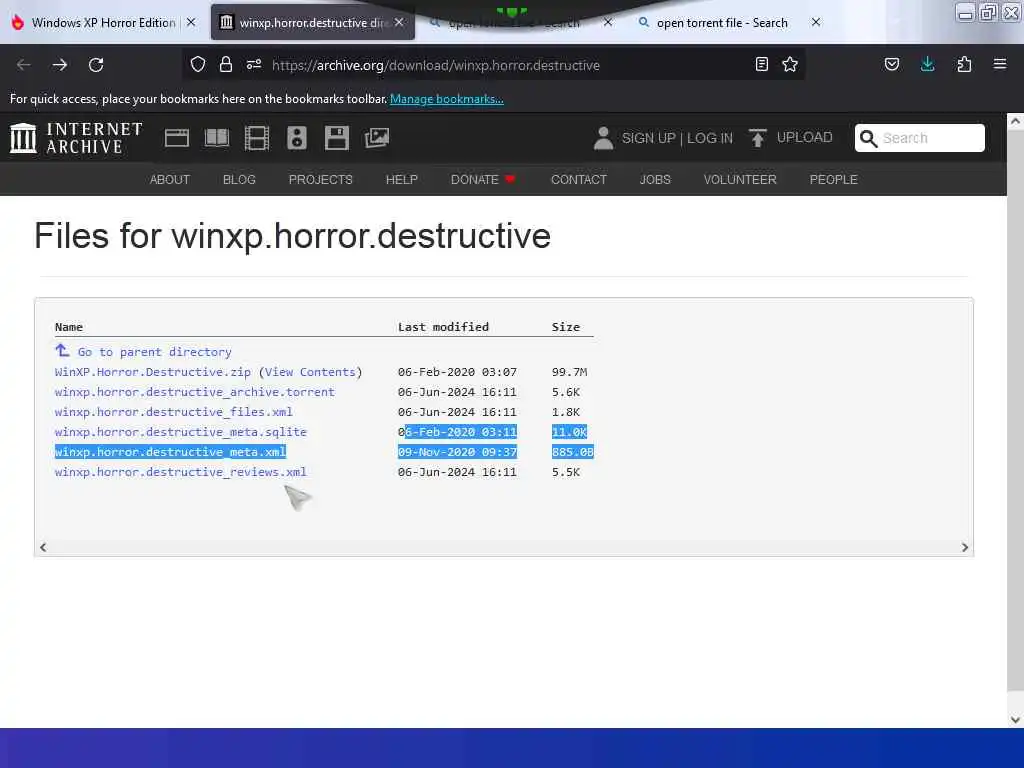
Task: Open the Web (Wayback) icon in Archive nav
Action: pos(176,138)
